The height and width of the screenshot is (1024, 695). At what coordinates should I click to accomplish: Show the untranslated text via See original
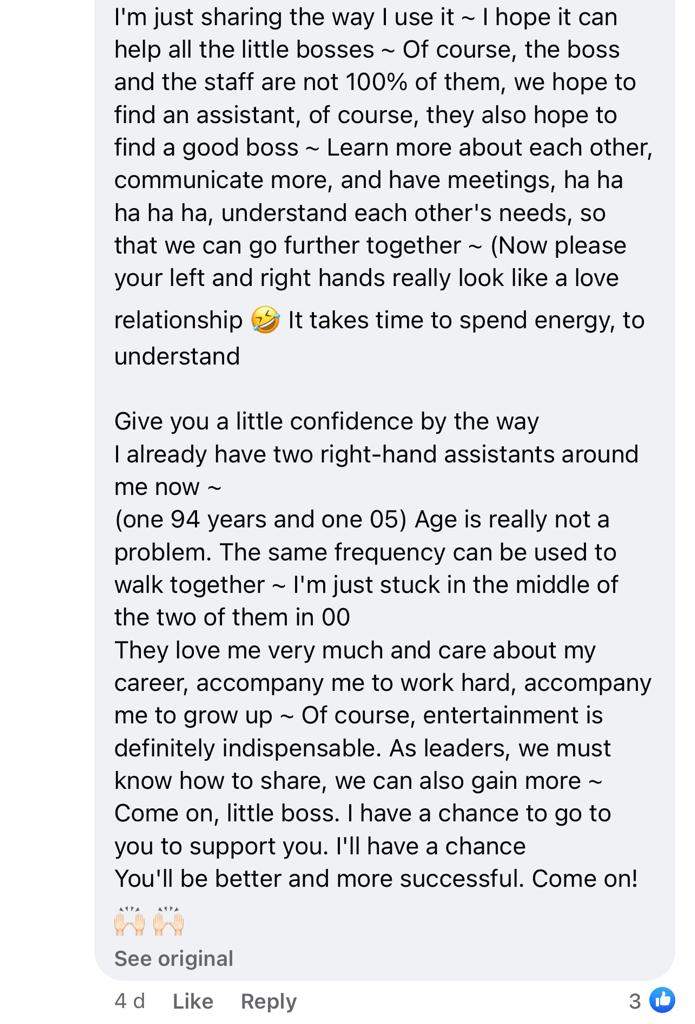pyautogui.click(x=174, y=958)
